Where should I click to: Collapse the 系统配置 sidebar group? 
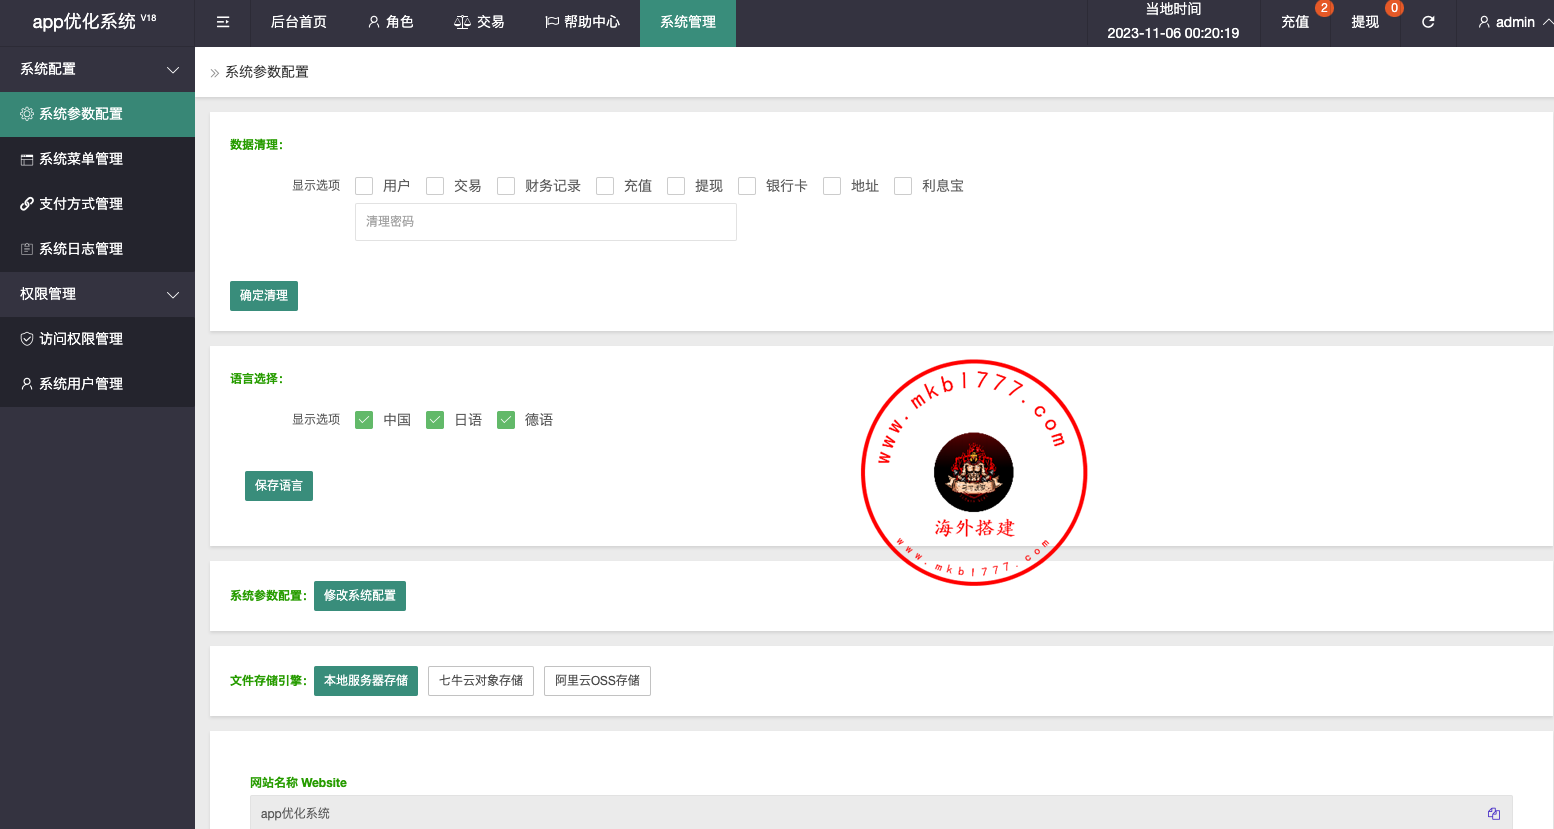pos(97,69)
